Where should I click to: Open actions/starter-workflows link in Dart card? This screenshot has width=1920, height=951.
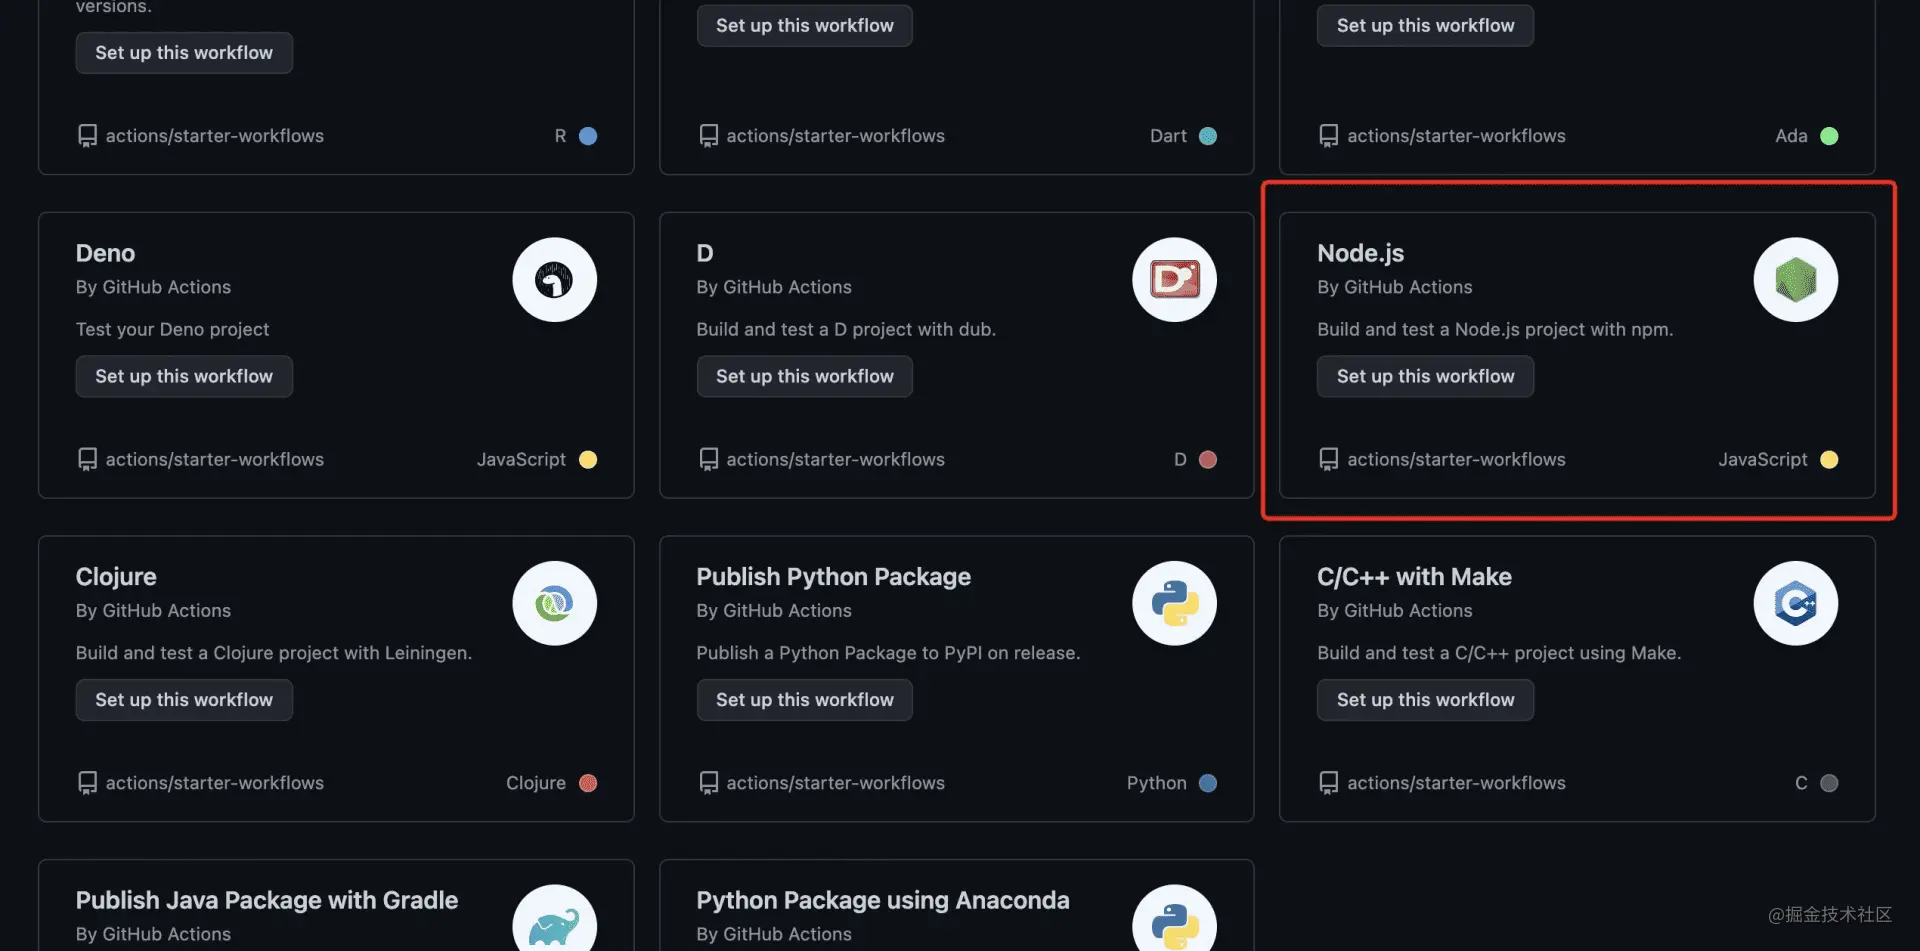(x=836, y=136)
